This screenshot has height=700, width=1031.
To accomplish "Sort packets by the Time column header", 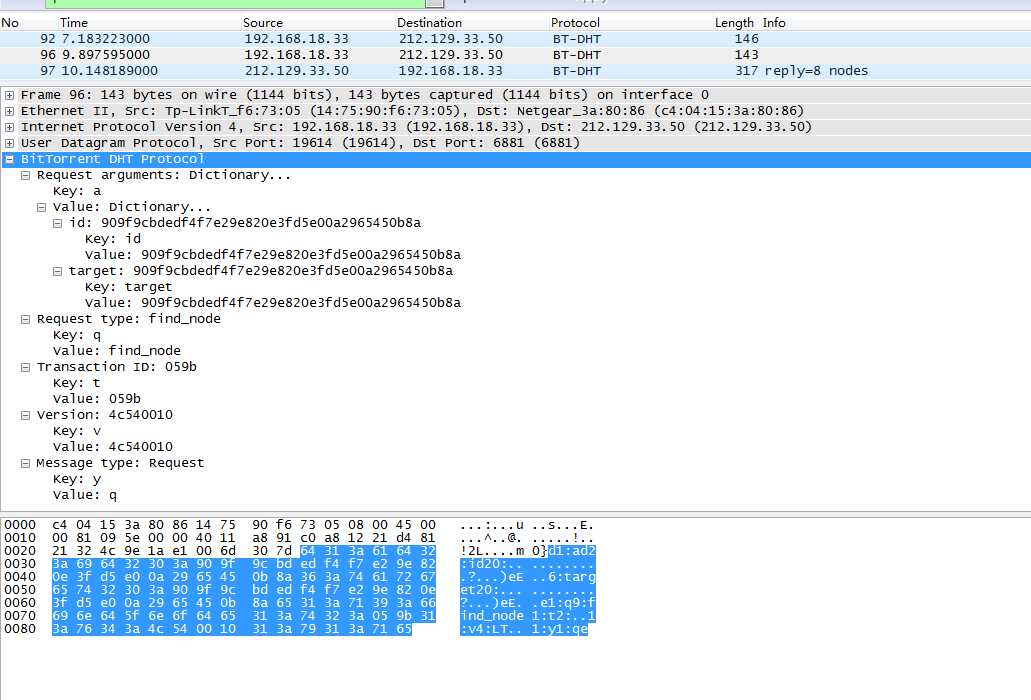I will [x=74, y=23].
